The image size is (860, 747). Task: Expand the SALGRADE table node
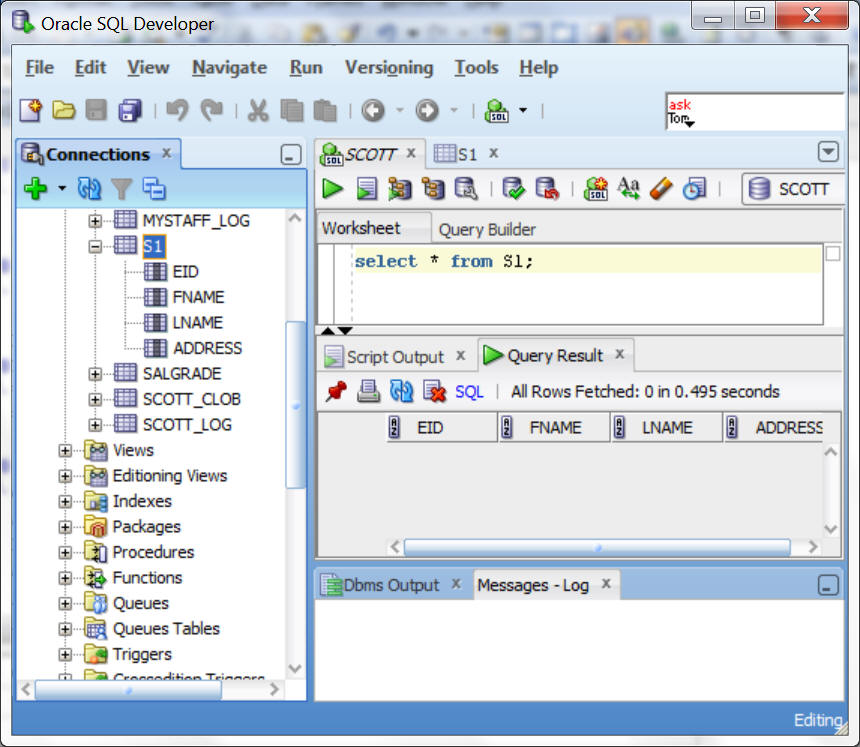point(95,374)
